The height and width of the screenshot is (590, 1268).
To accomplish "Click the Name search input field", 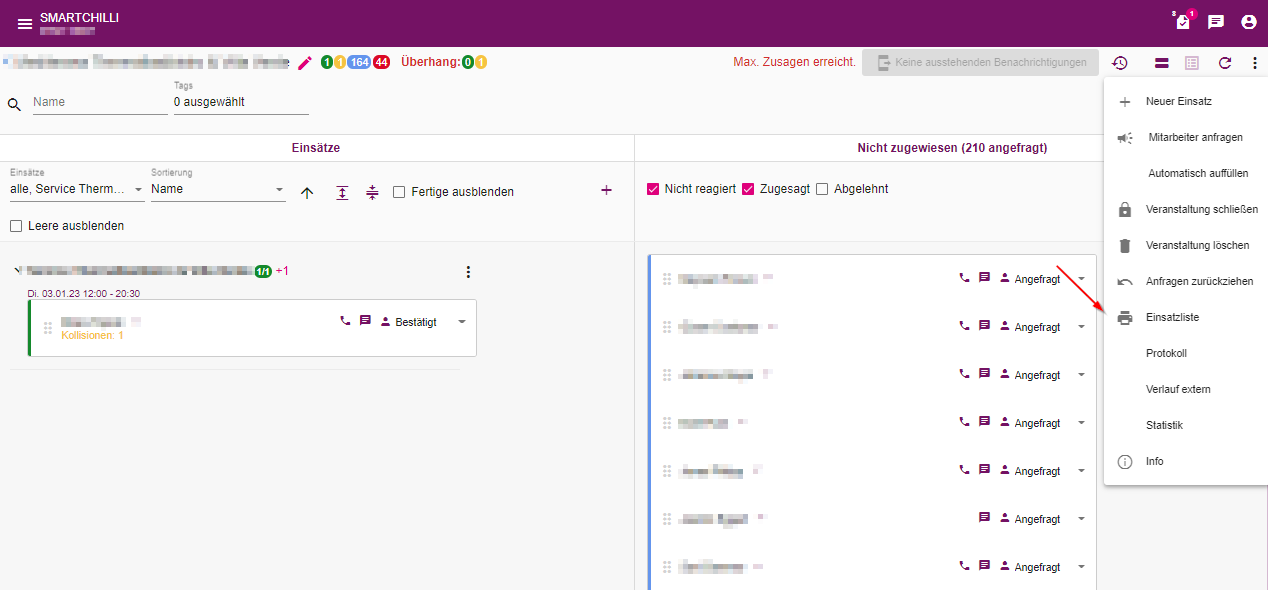I will pyautogui.click(x=100, y=102).
